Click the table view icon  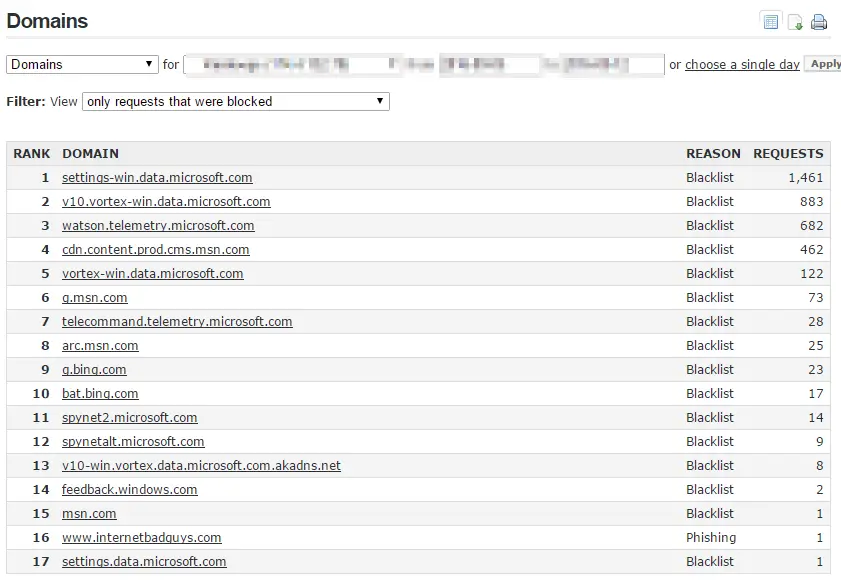771,22
